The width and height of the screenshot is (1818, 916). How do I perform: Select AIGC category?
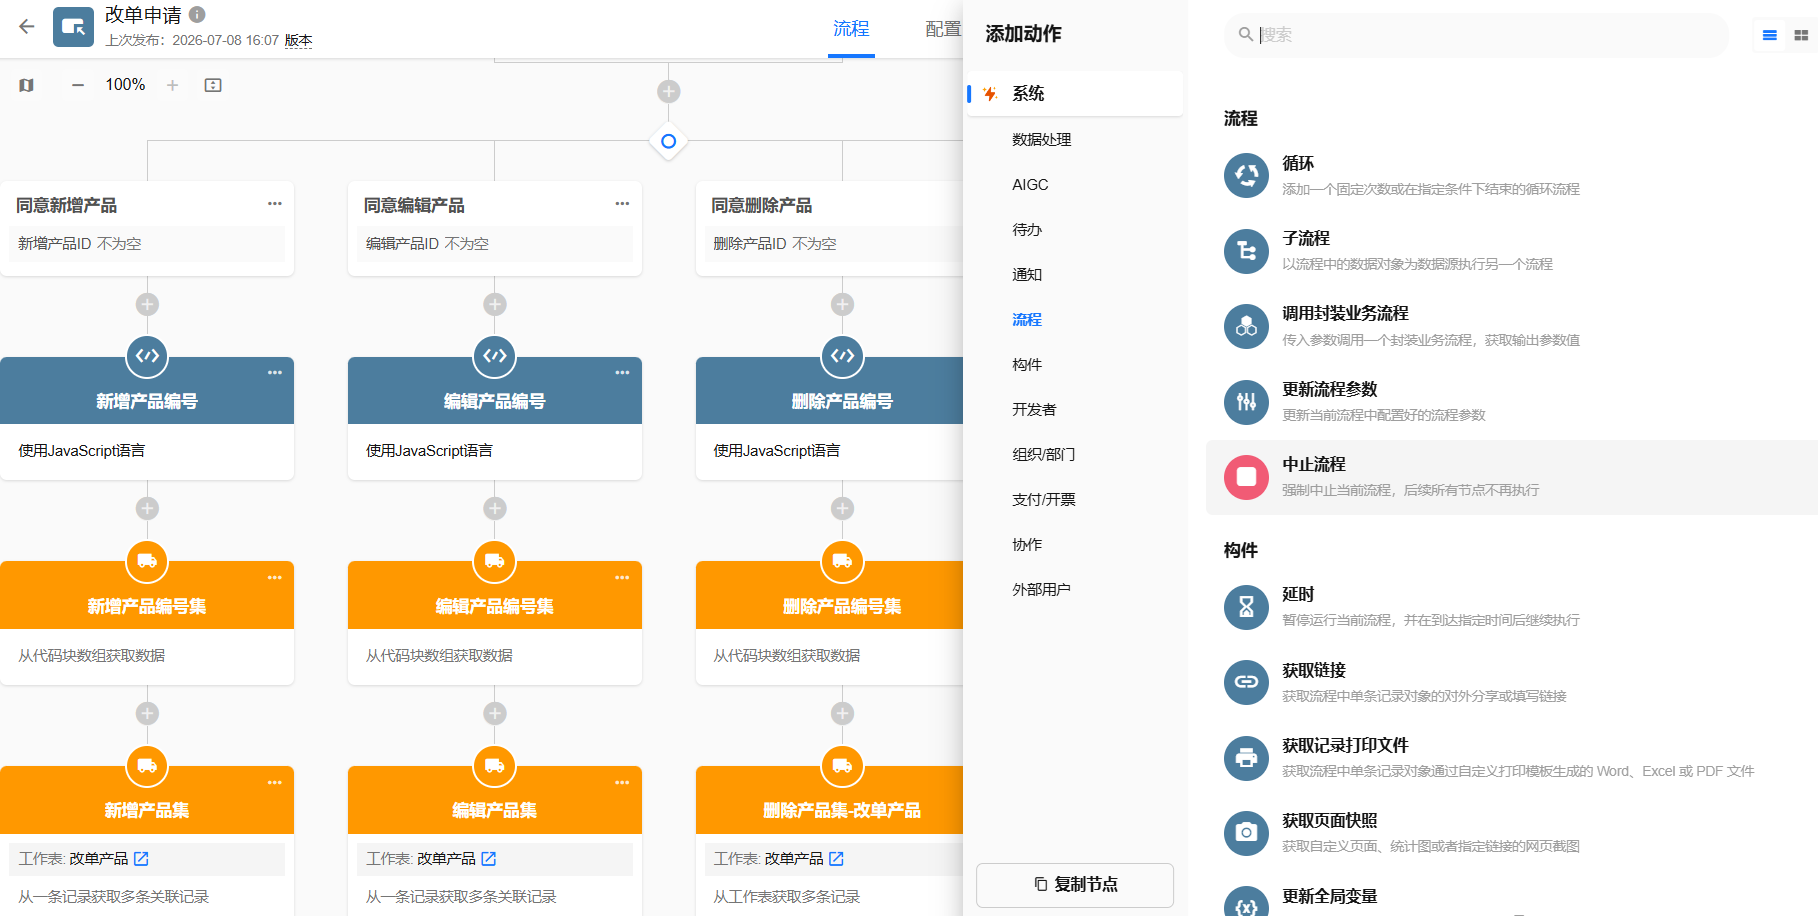tap(1030, 185)
